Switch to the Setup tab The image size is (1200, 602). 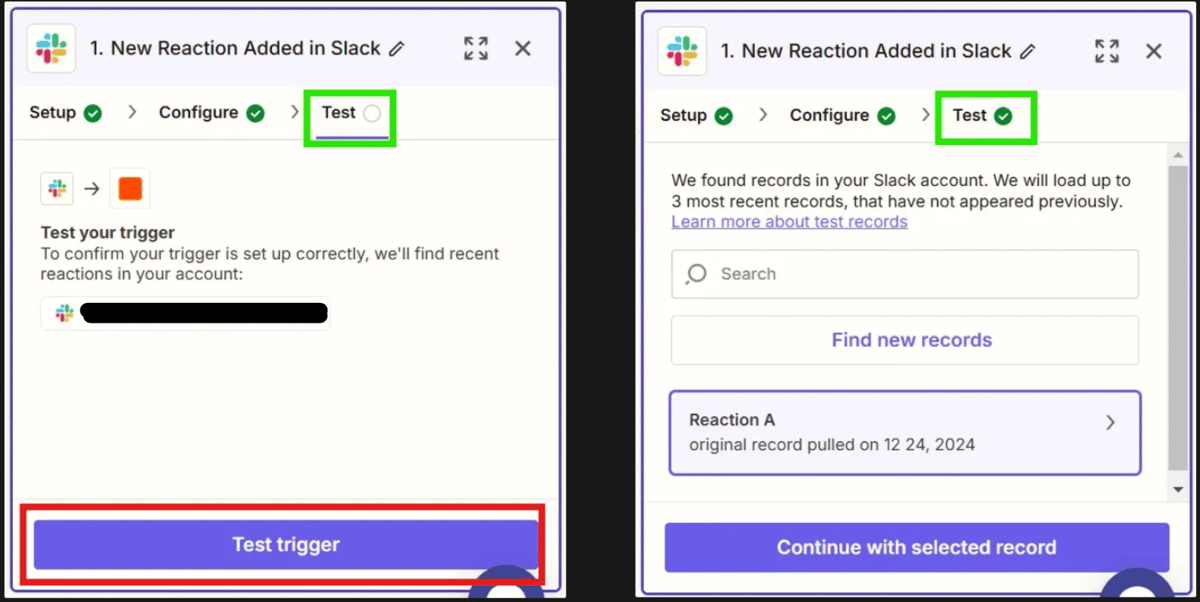click(50, 113)
